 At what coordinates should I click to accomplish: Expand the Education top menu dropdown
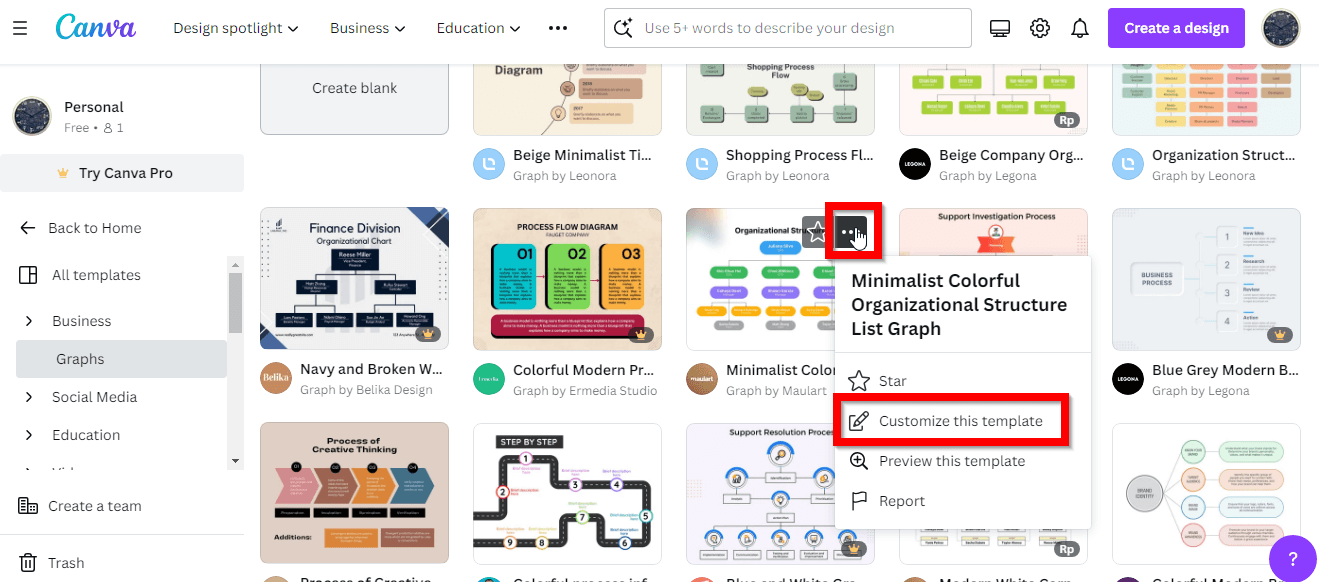479,28
